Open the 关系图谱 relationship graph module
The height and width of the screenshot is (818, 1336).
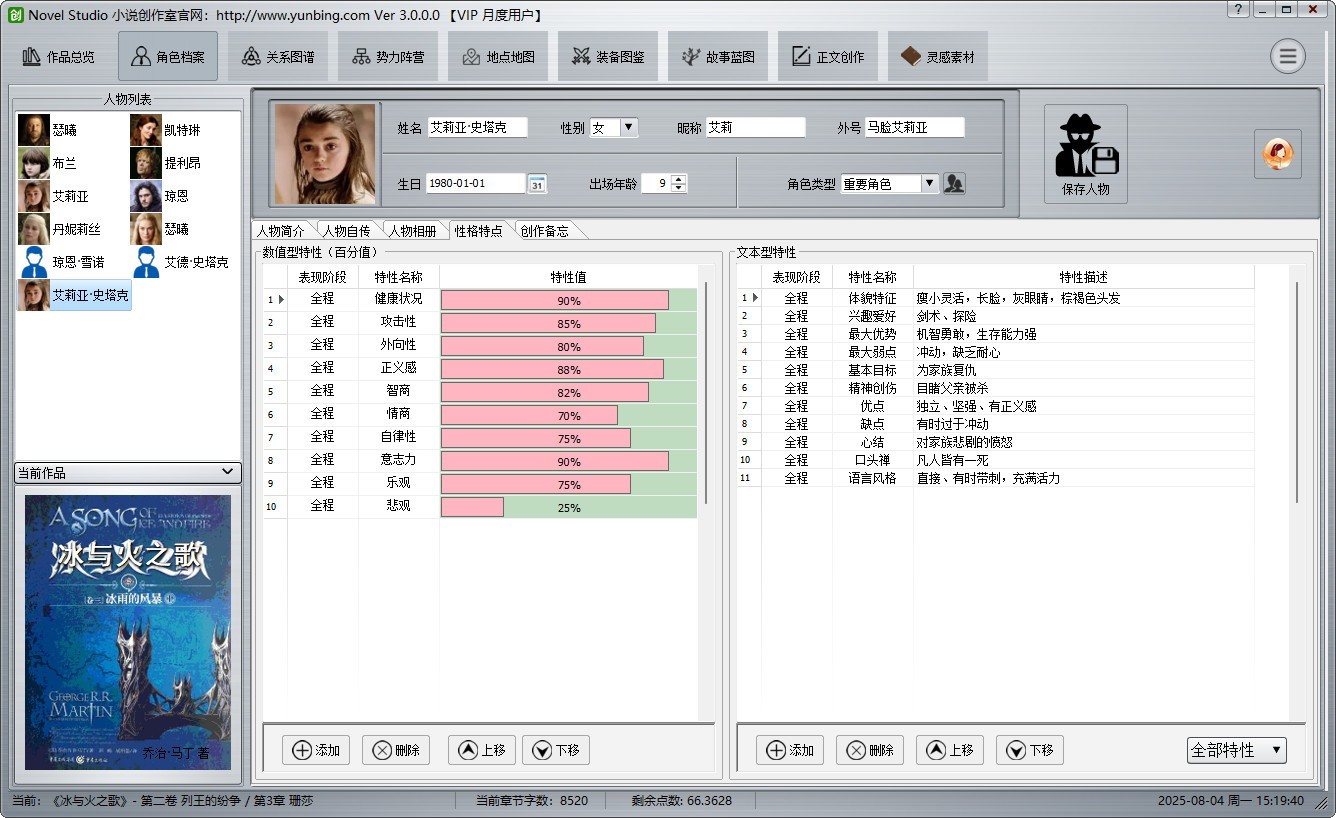278,57
